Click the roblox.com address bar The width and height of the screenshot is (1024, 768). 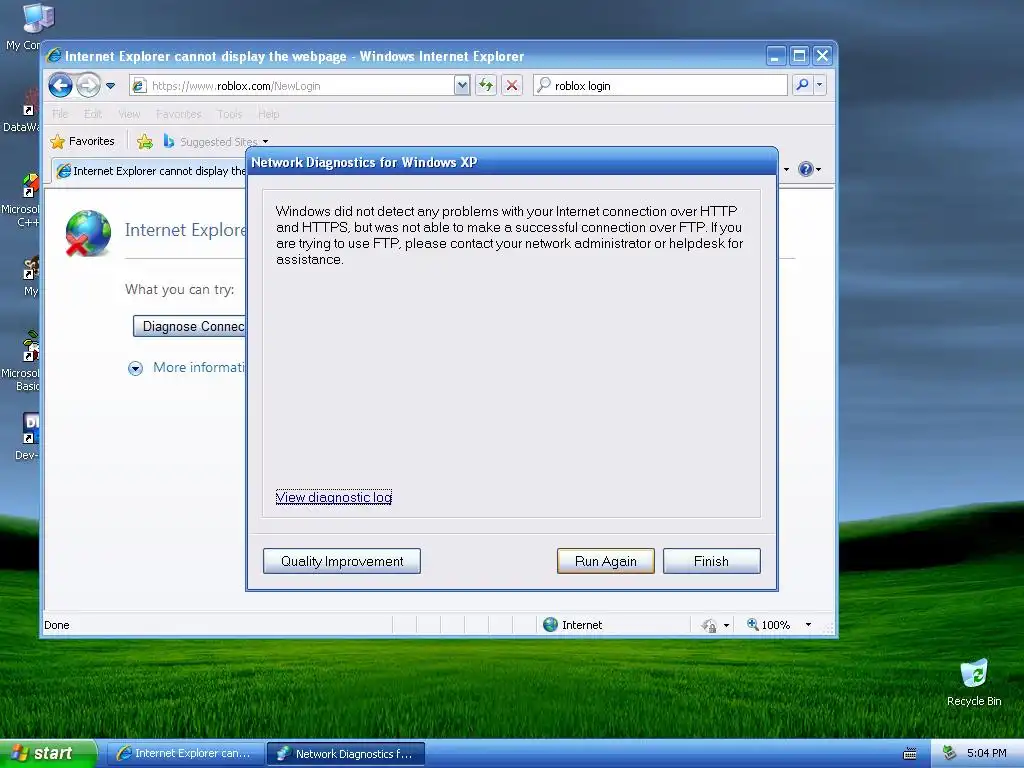tap(292, 86)
